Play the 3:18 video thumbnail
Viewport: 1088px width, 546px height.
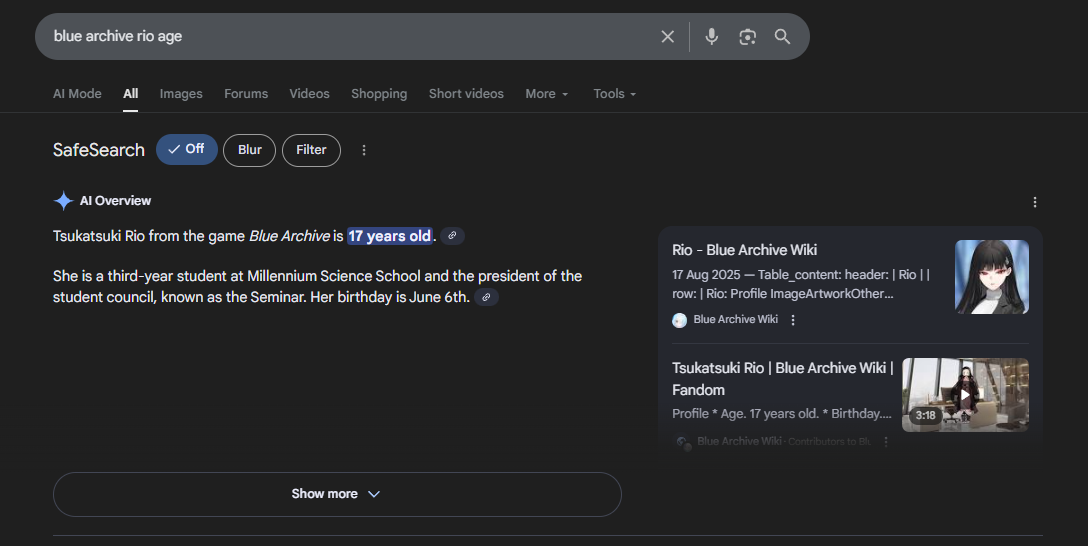click(x=965, y=395)
